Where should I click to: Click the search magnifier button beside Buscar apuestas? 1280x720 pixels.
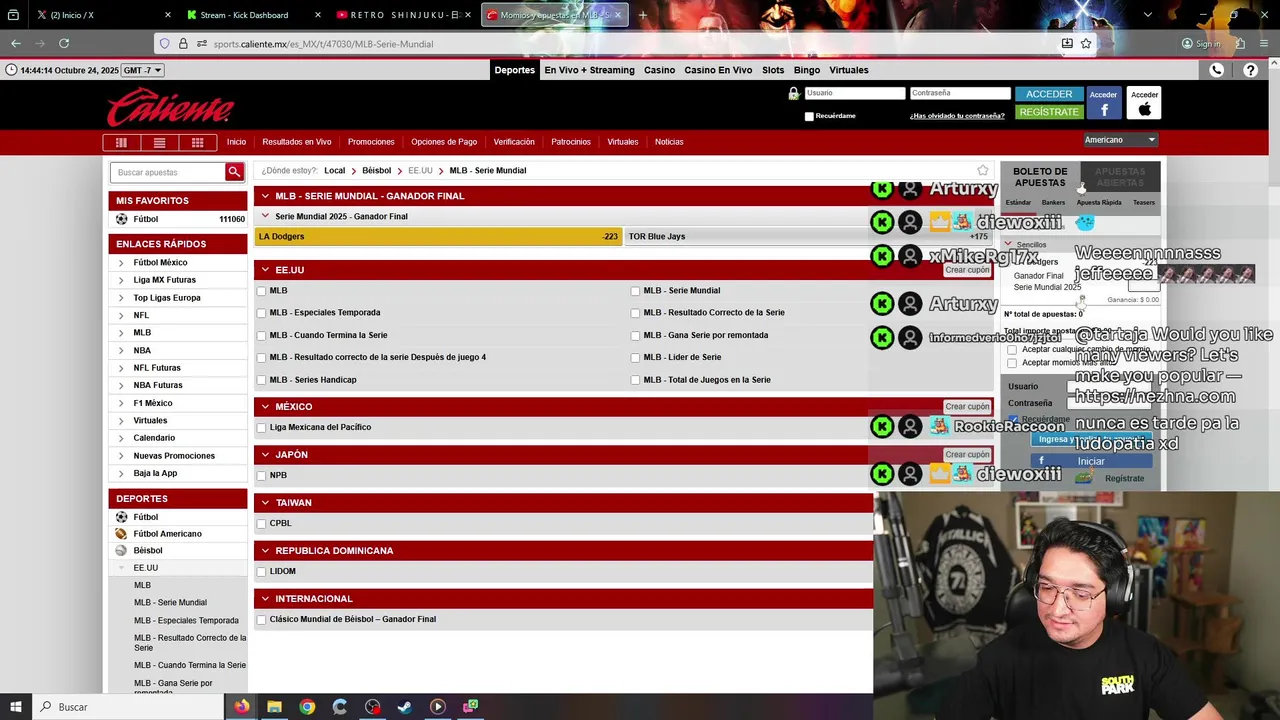point(234,172)
